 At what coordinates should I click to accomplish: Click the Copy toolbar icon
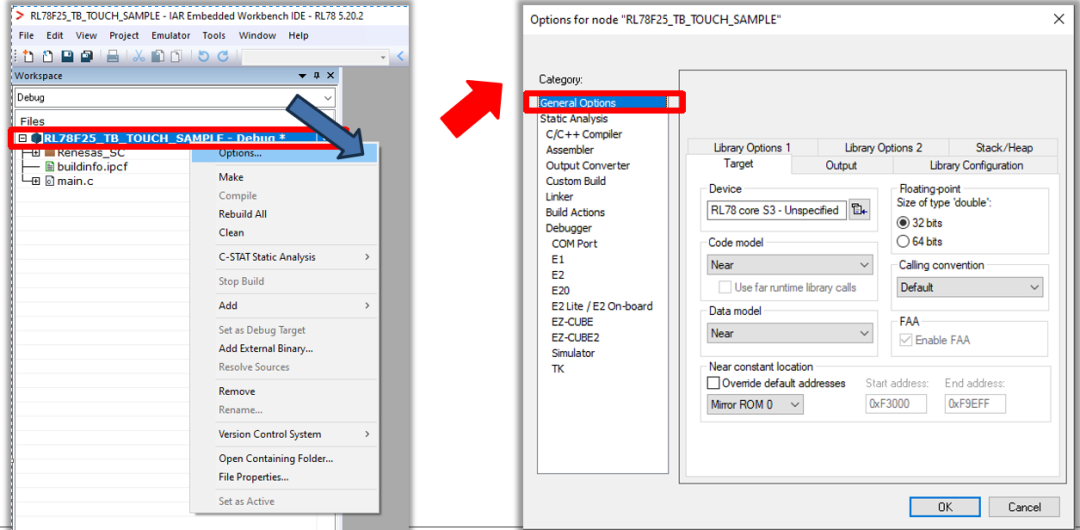click(157, 57)
